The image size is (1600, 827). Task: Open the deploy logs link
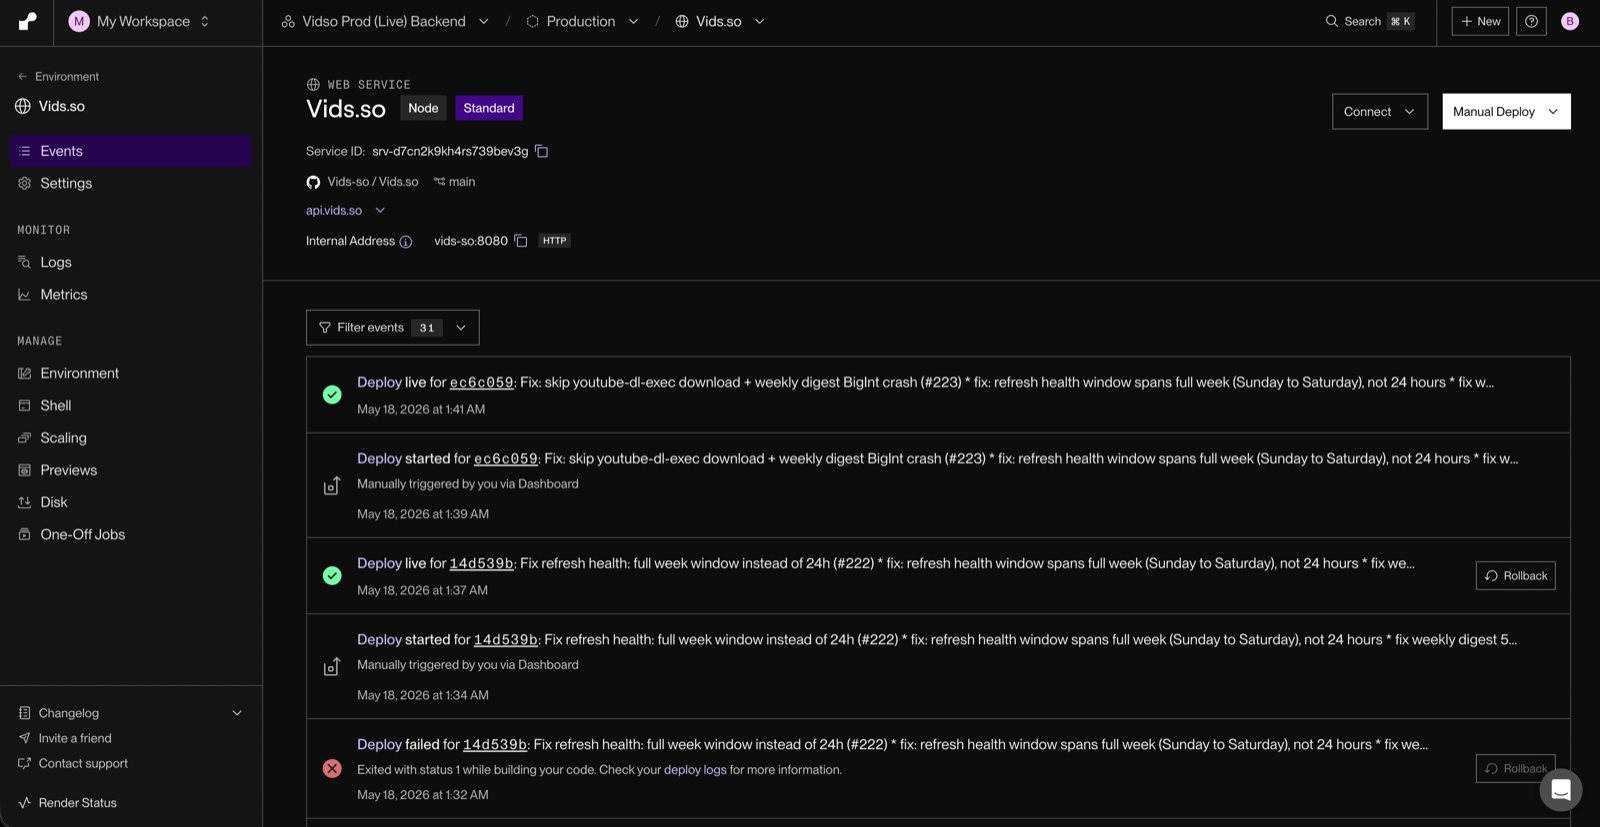pos(695,770)
